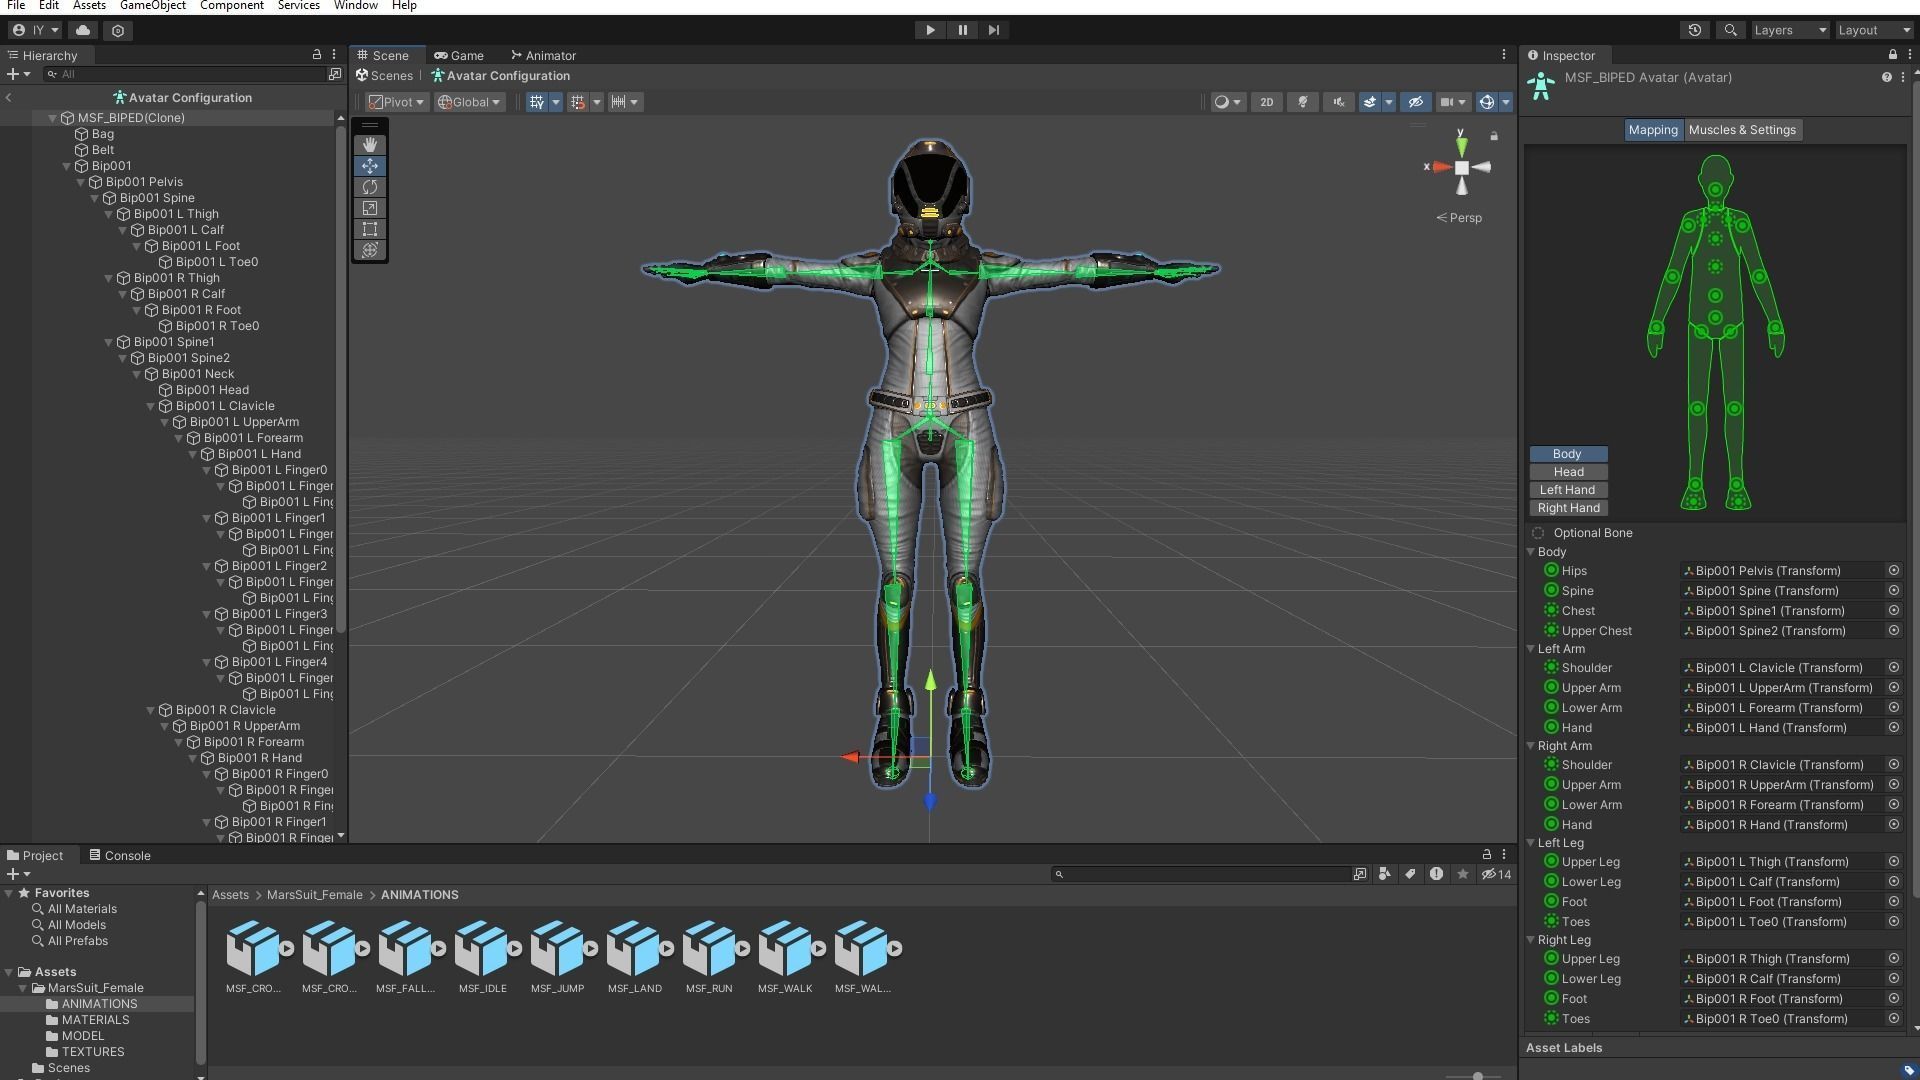Select the MSF_RUN animation asset

(709, 957)
